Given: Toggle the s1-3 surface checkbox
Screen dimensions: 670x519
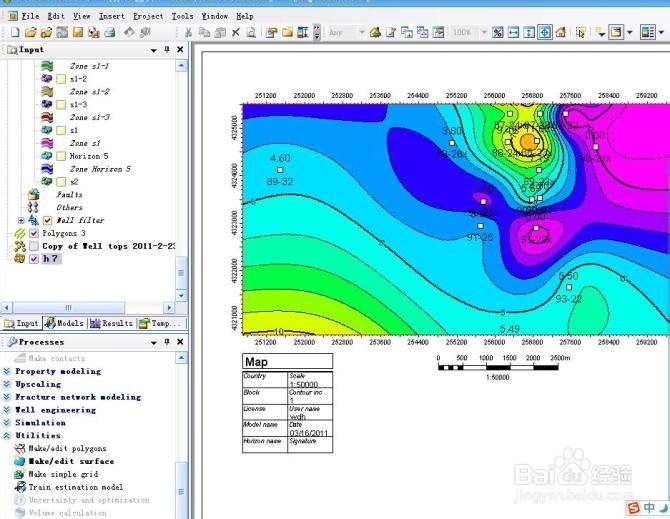Looking at the screenshot, I should click(x=61, y=105).
